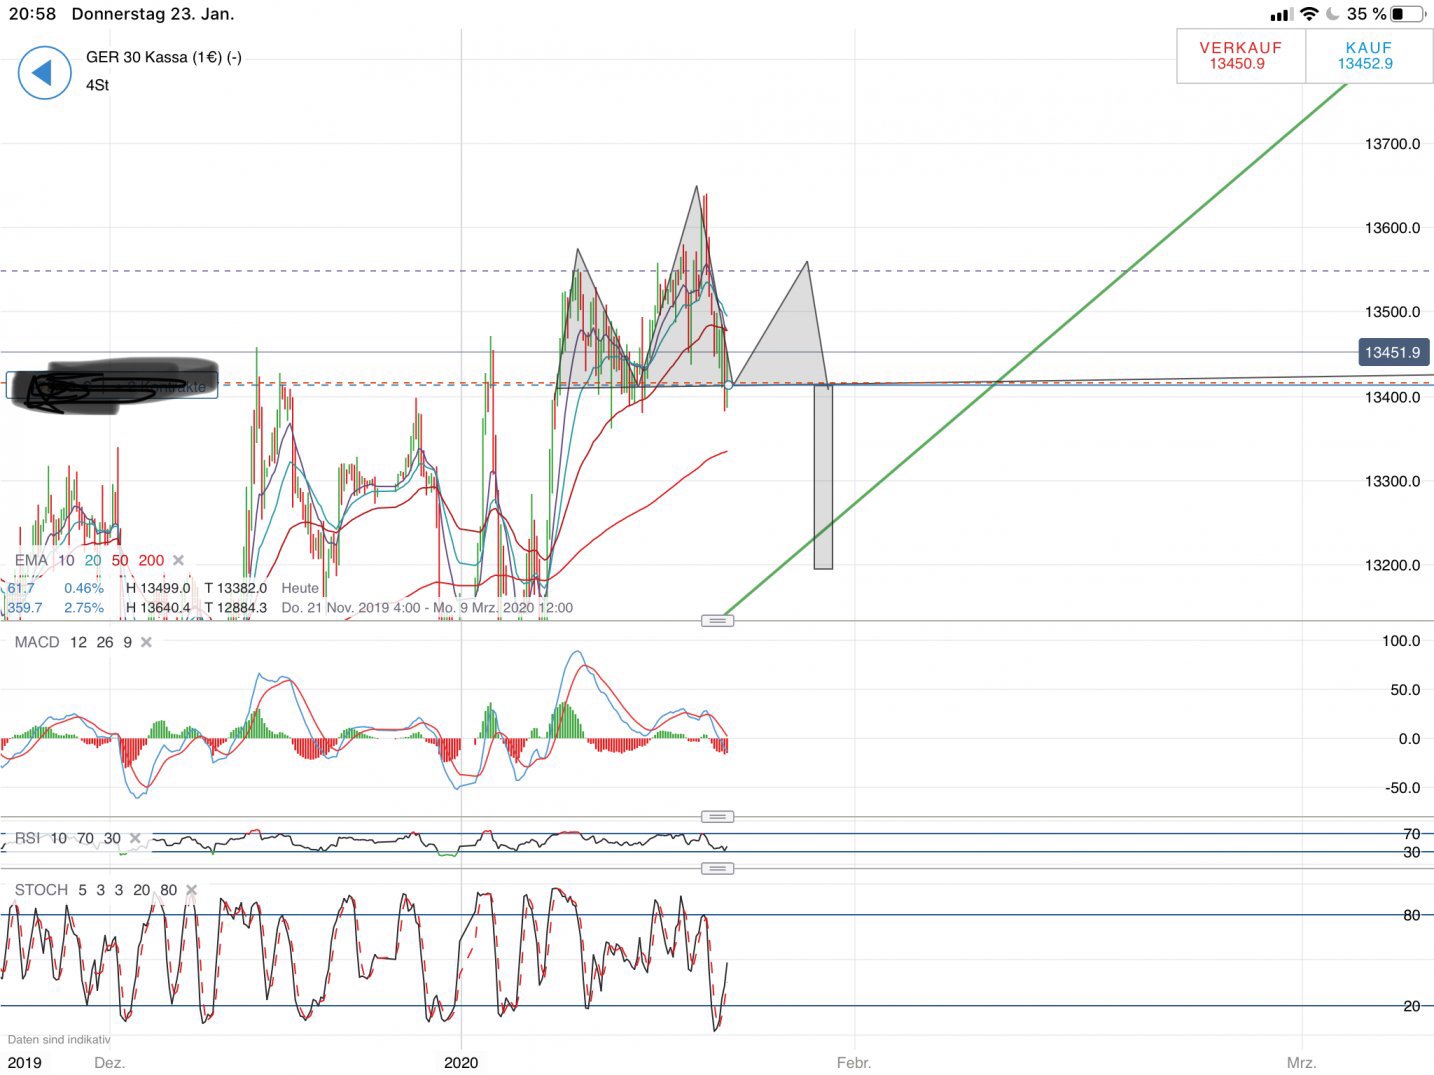Click the Heute label above the chart
Viewport: 1434px width, 1075px height.
click(299, 588)
